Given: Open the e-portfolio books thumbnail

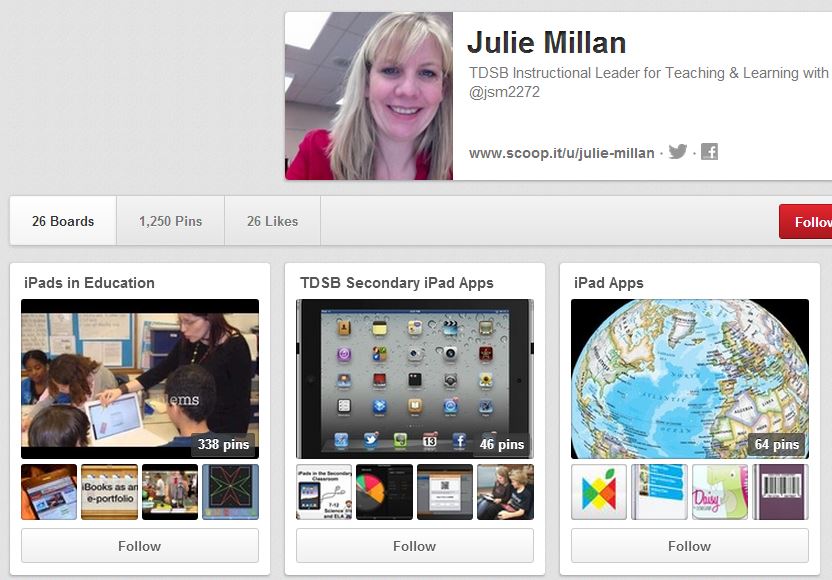Looking at the screenshot, I should 109,492.
